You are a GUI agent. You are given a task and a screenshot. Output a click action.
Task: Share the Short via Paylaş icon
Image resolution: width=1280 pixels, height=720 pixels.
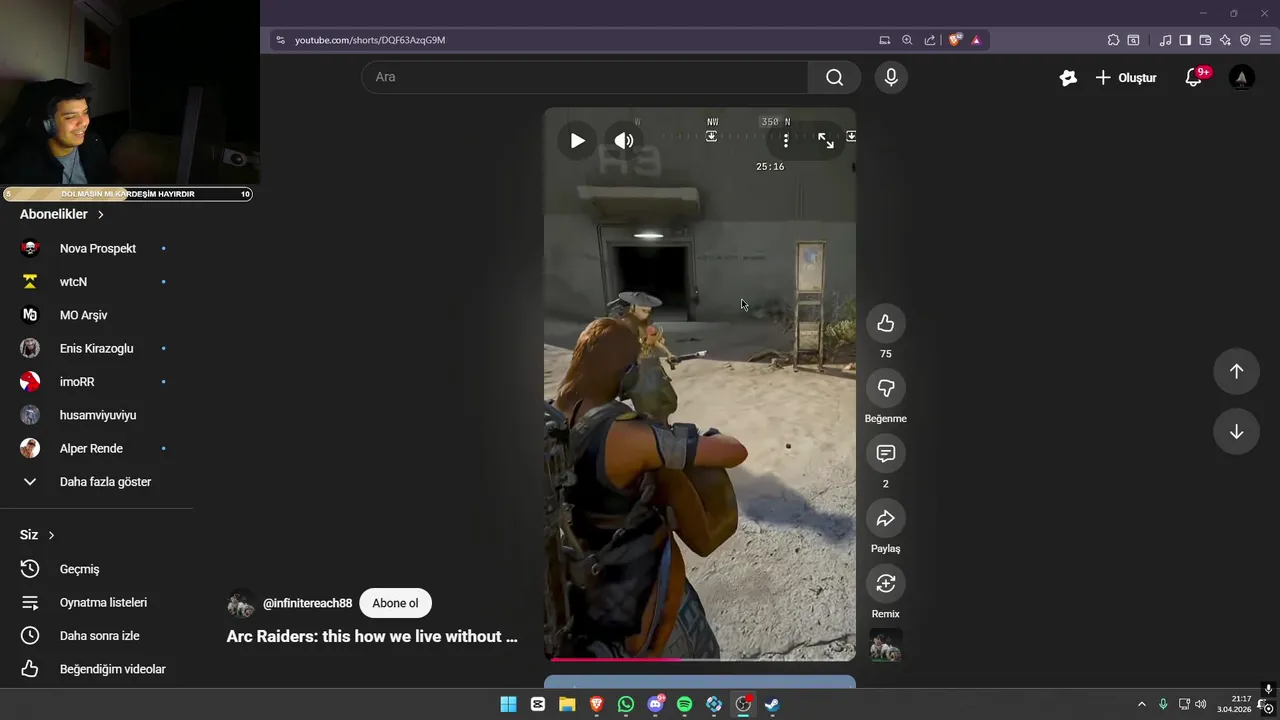[885, 518]
